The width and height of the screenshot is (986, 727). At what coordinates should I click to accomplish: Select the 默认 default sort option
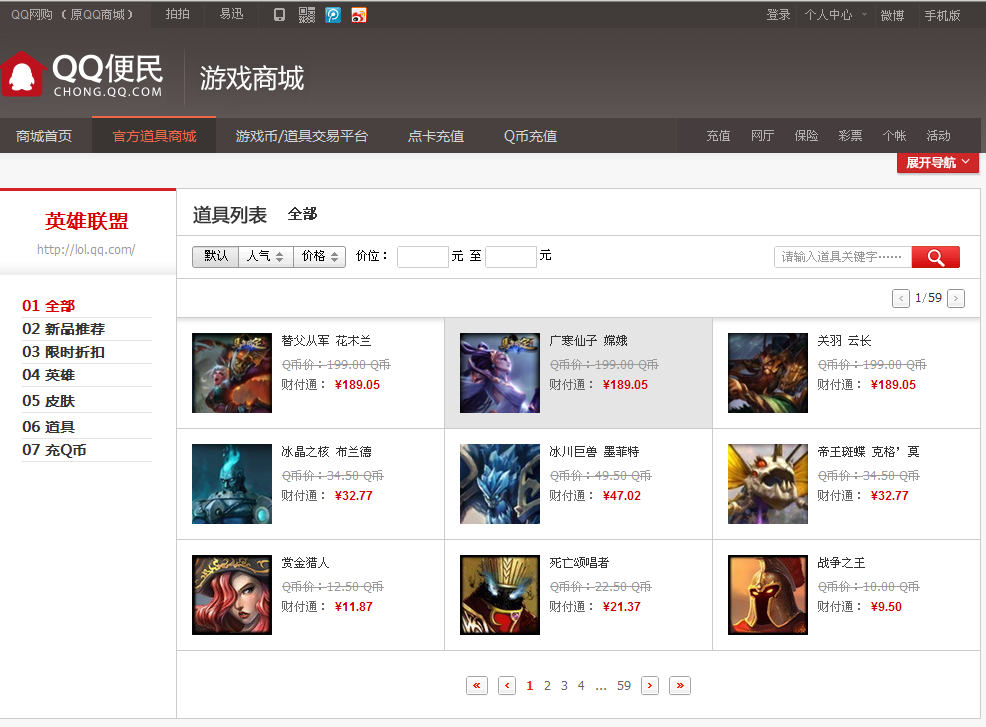click(215, 256)
